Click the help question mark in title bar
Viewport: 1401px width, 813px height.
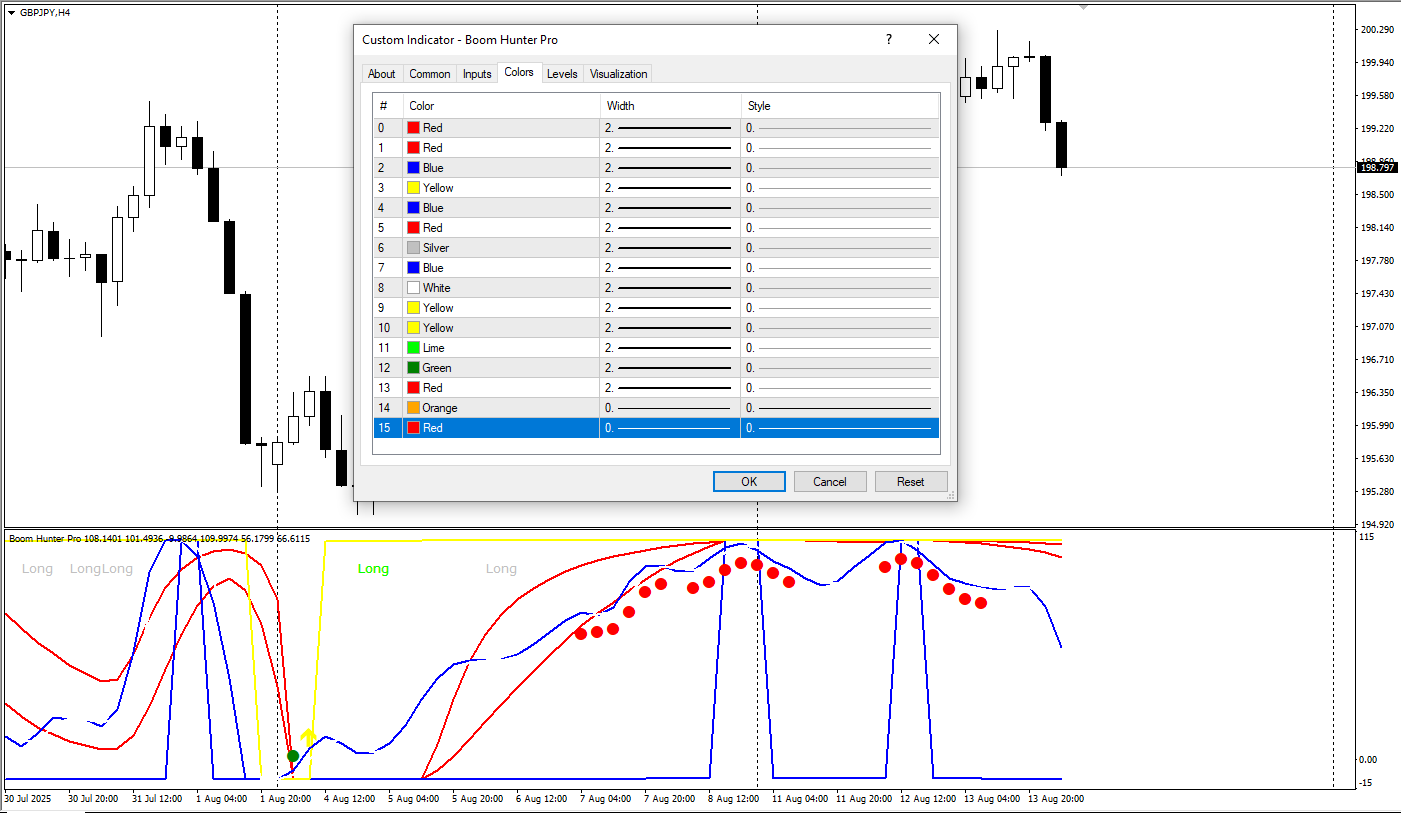point(888,40)
